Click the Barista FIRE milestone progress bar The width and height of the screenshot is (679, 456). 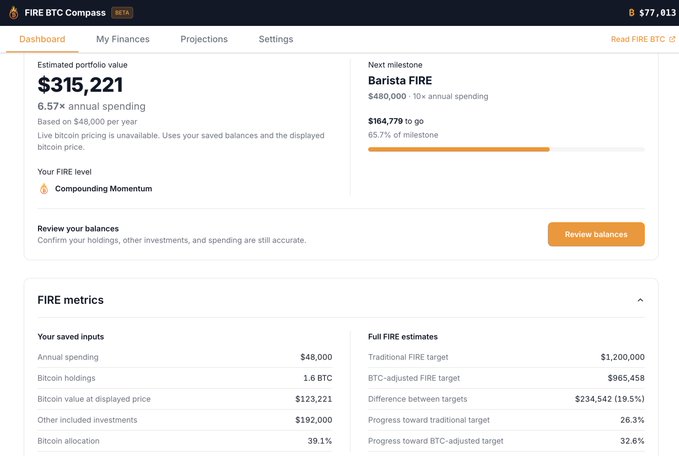coord(506,149)
